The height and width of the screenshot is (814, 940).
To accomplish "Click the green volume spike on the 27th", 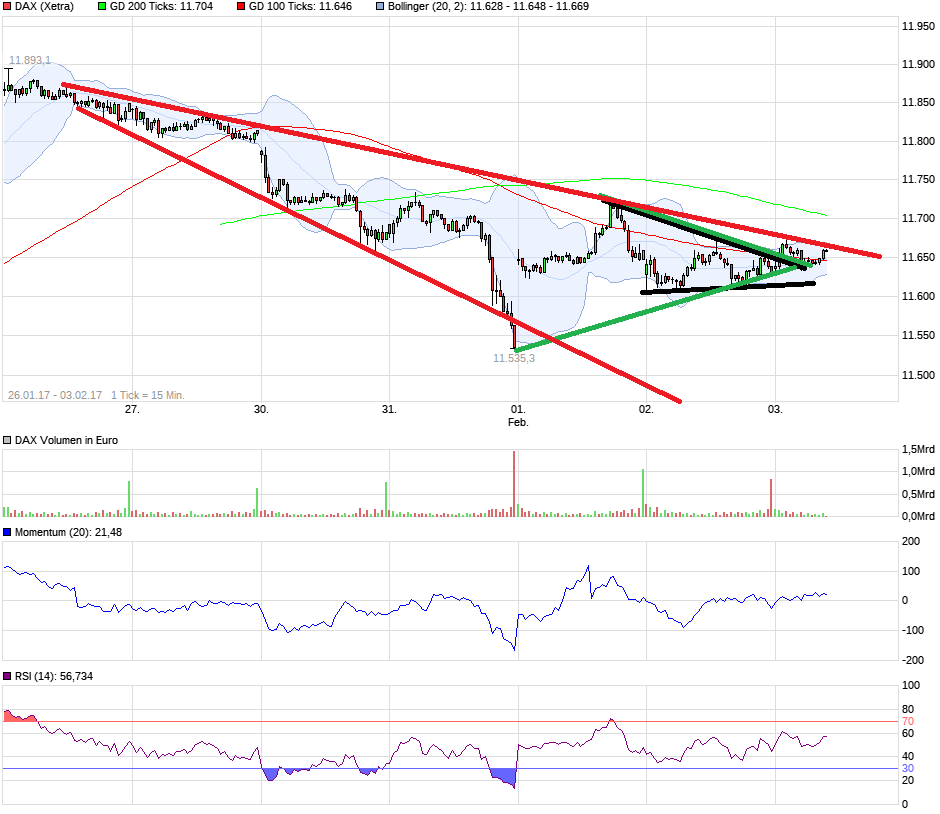I will 129,499.
